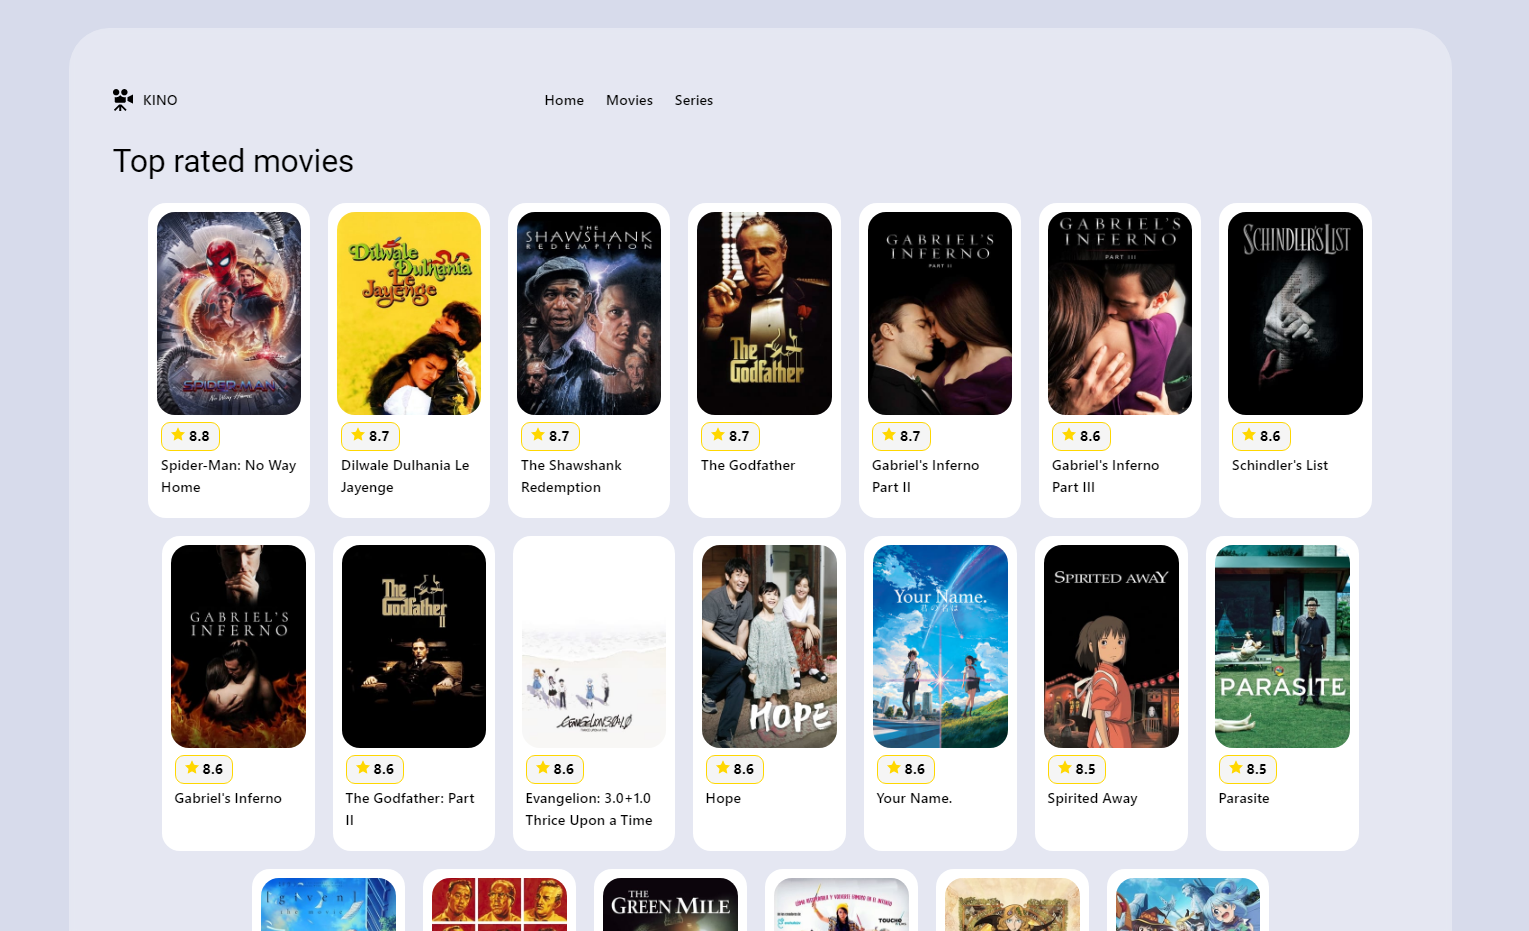Click the 8.7 star badge for The Godfather
Image resolution: width=1529 pixels, height=931 pixels.
[730, 436]
